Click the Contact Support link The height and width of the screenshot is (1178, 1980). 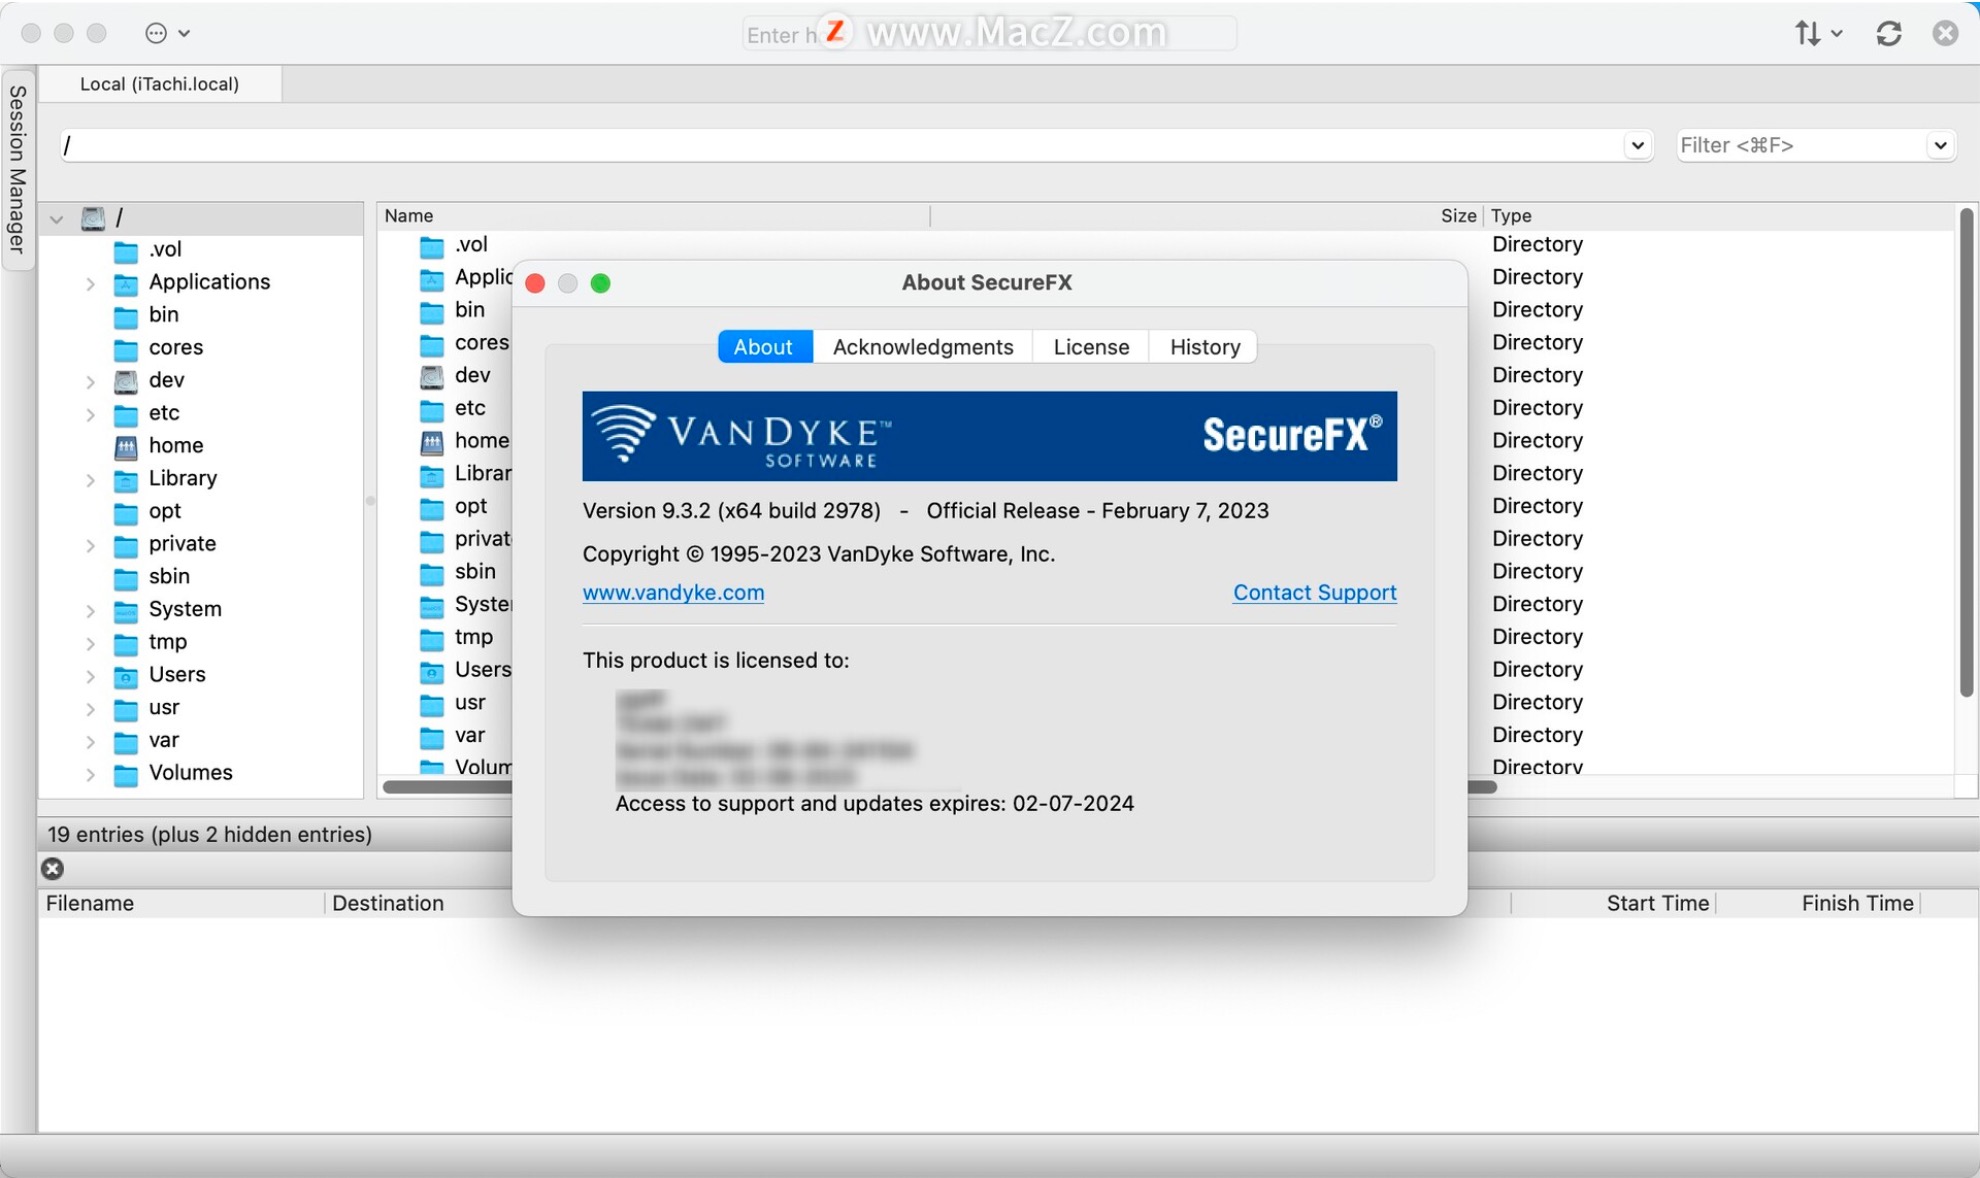(1314, 592)
